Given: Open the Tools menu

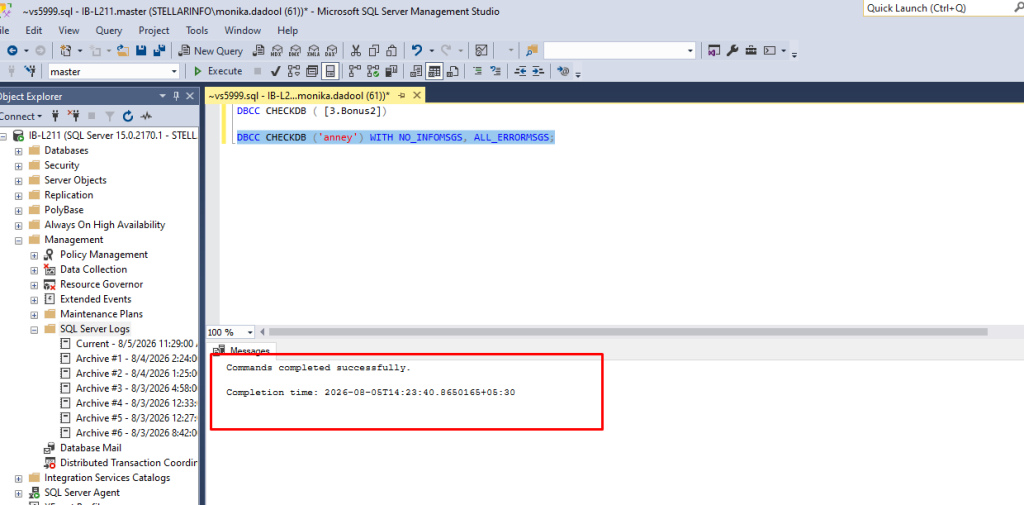Looking at the screenshot, I should [x=197, y=30].
